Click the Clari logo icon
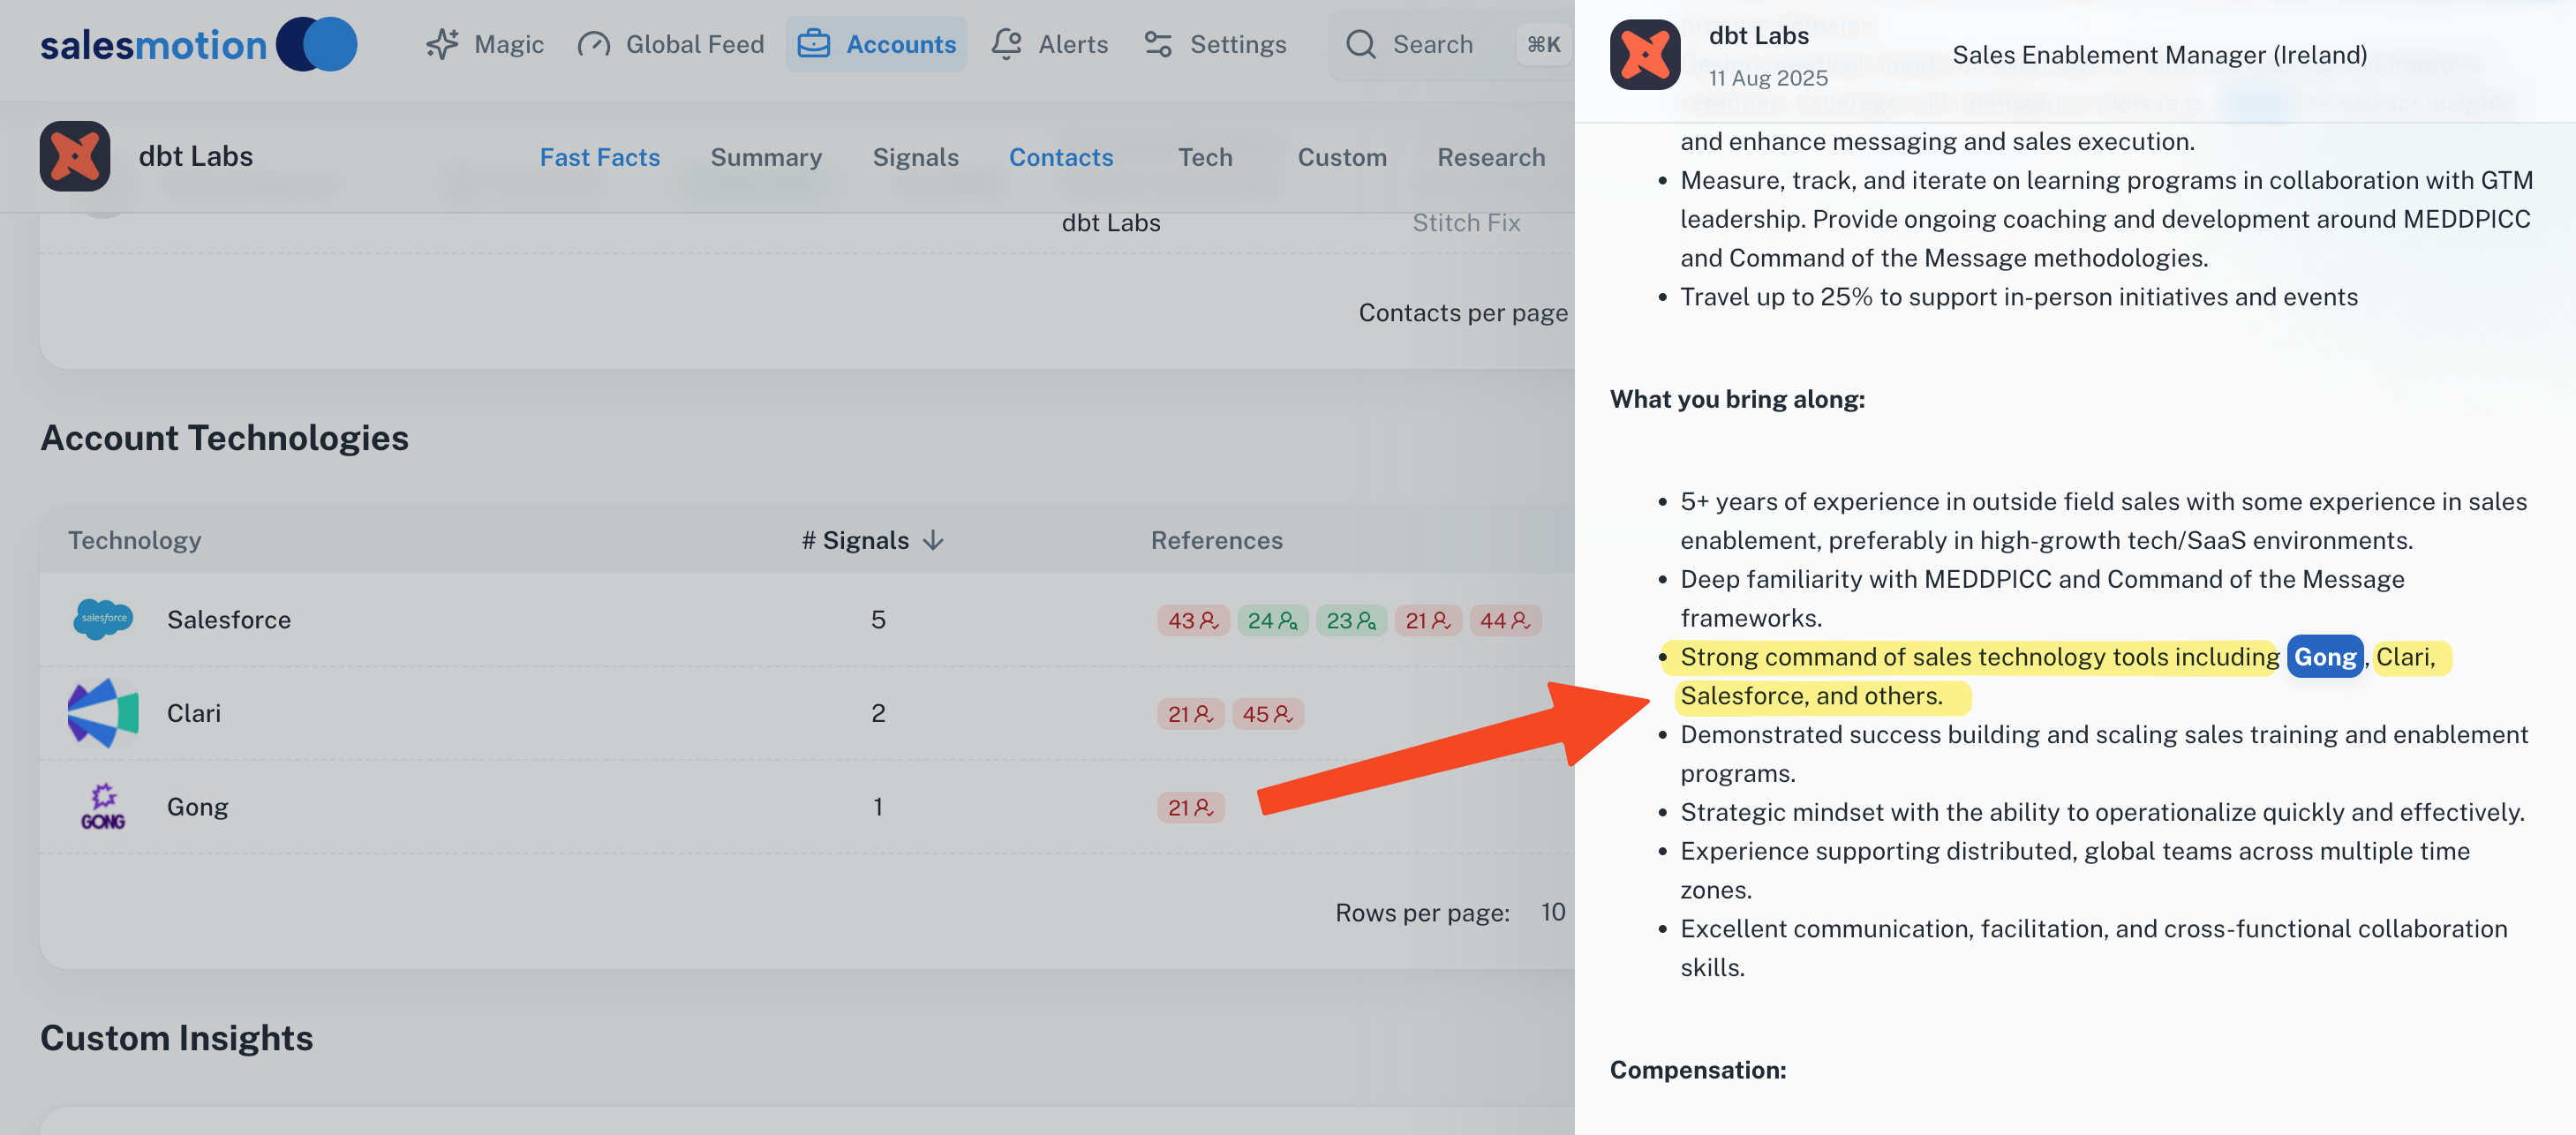The width and height of the screenshot is (2576, 1135). [103, 713]
